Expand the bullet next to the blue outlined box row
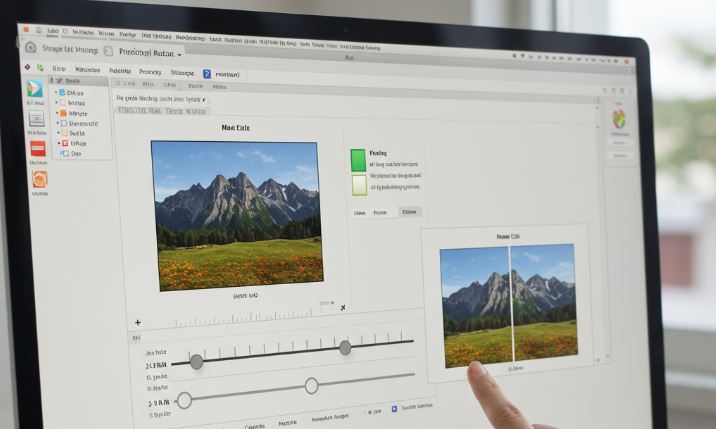The width and height of the screenshot is (716, 429). tap(58, 123)
